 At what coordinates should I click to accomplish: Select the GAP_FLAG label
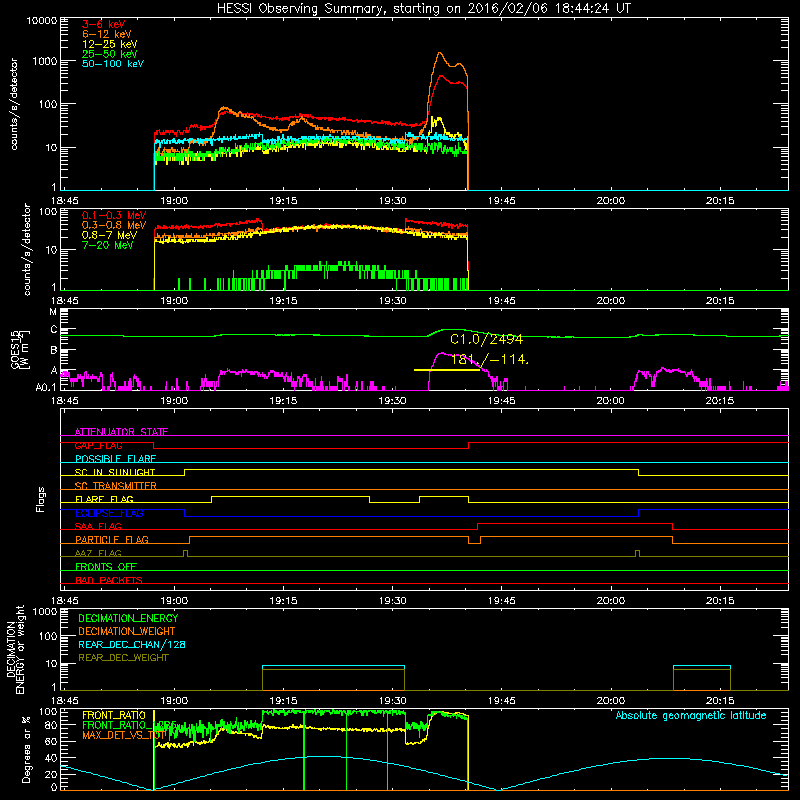pyautogui.click(x=98, y=445)
